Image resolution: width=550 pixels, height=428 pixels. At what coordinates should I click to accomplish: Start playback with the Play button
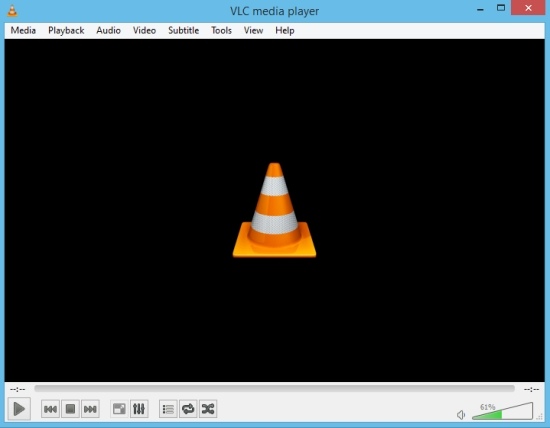pos(19,409)
